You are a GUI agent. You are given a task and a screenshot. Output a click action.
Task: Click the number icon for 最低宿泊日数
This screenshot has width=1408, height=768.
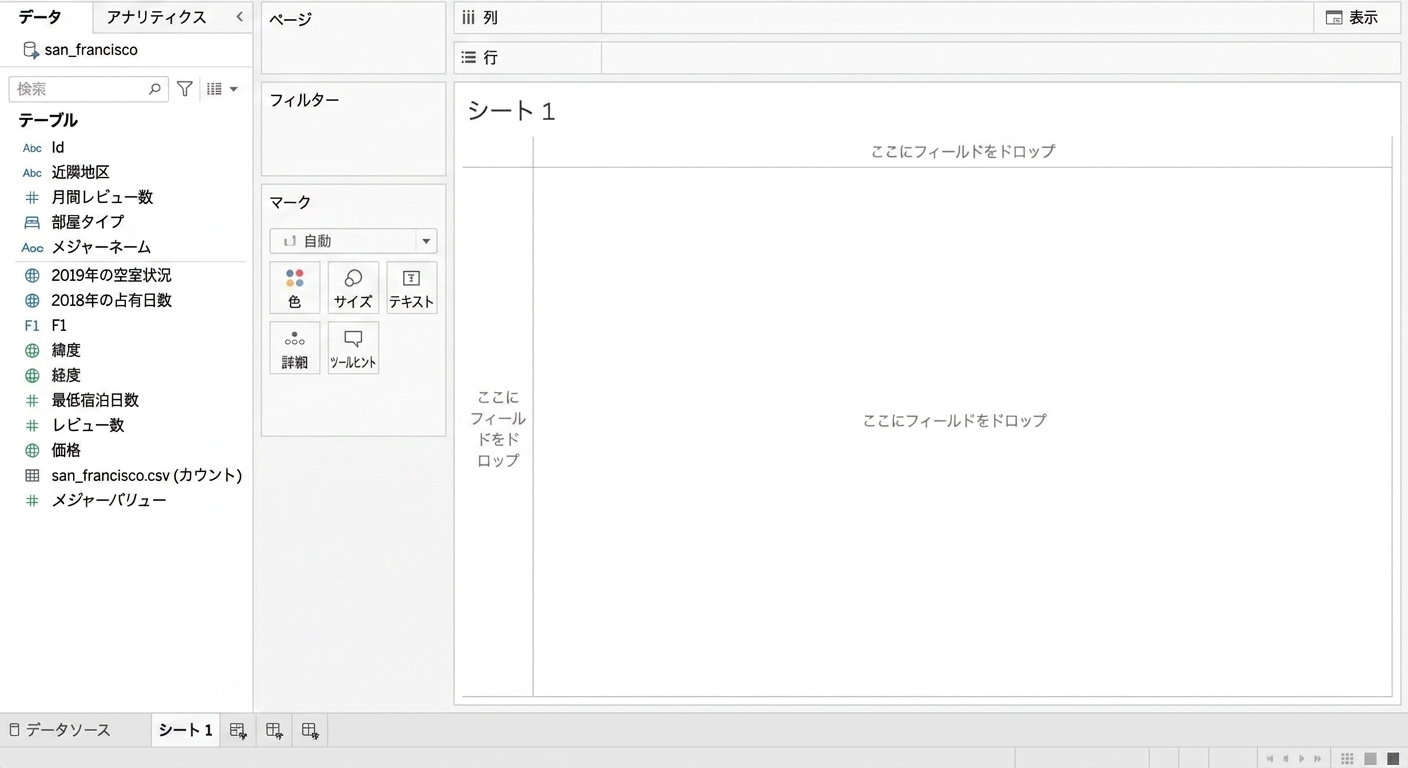pos(32,401)
